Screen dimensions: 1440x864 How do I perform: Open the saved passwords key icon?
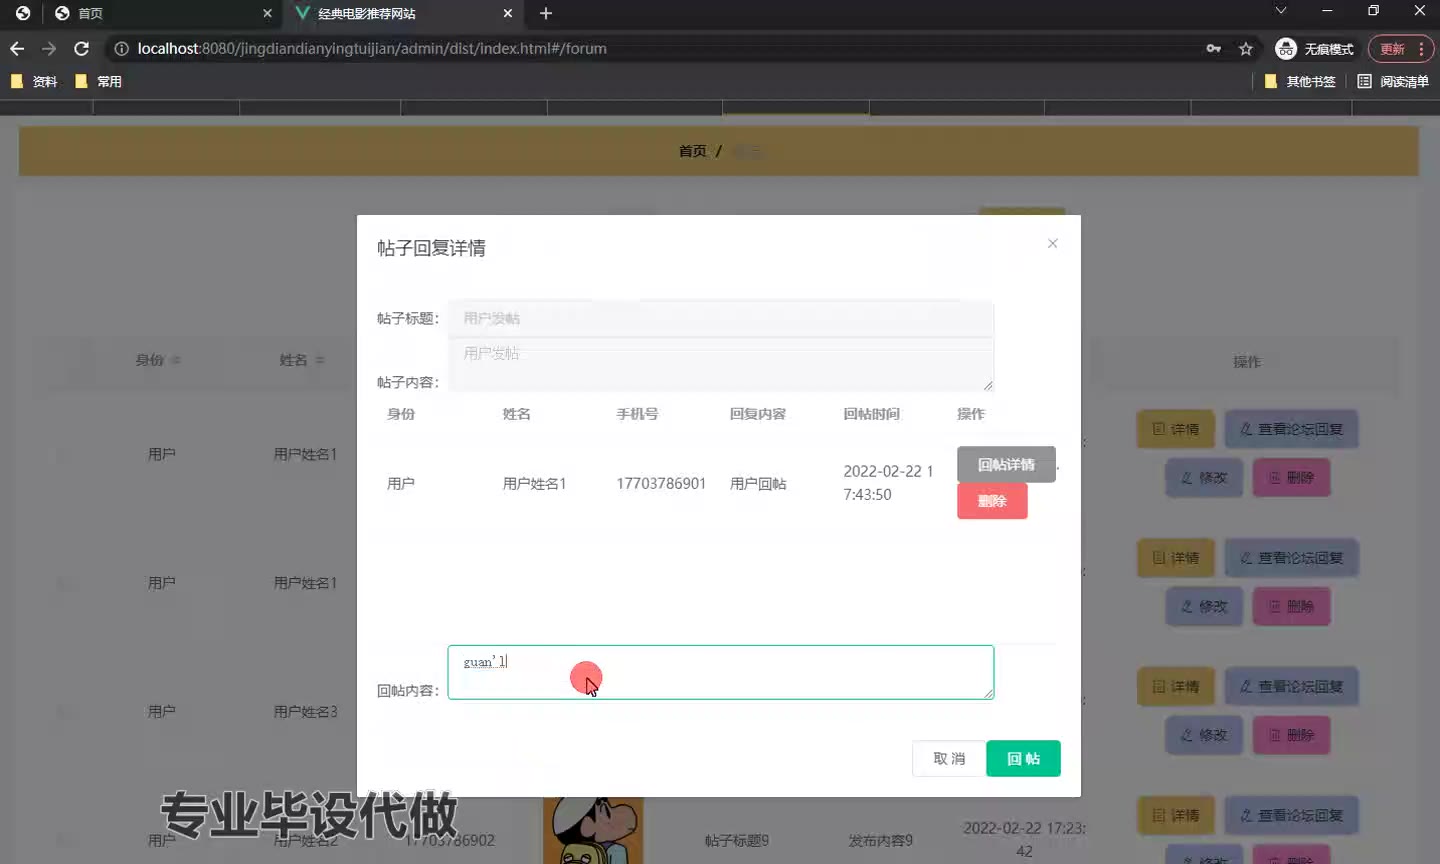pos(1214,48)
